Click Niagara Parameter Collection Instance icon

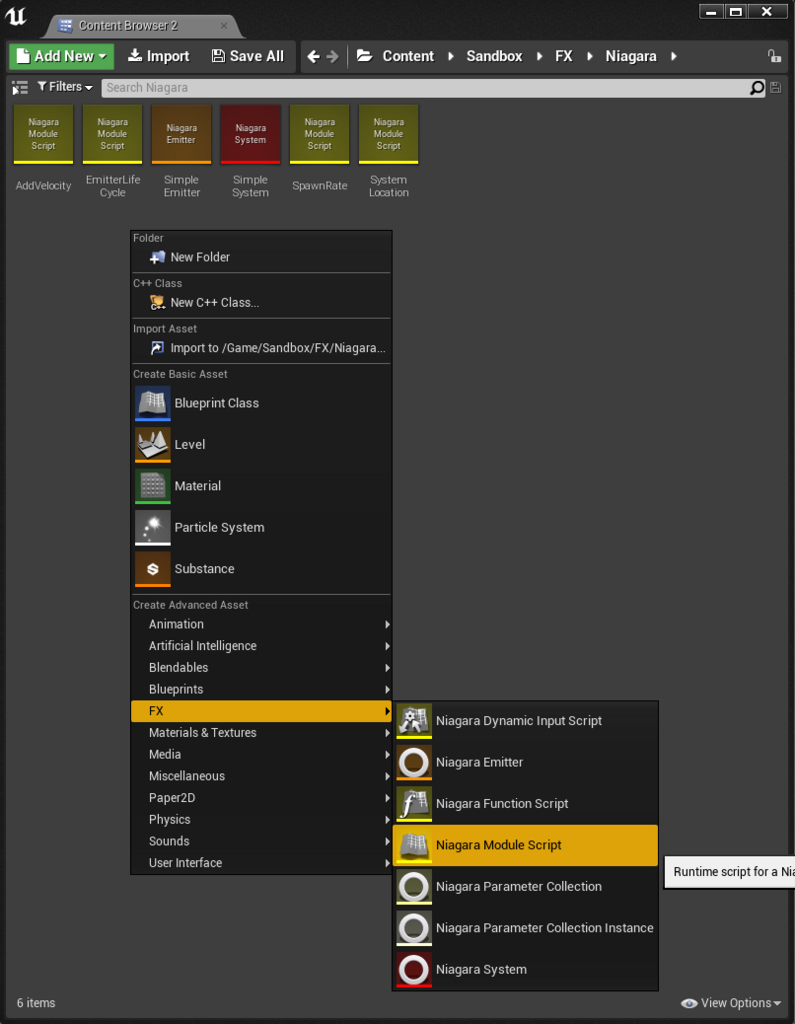coord(414,928)
